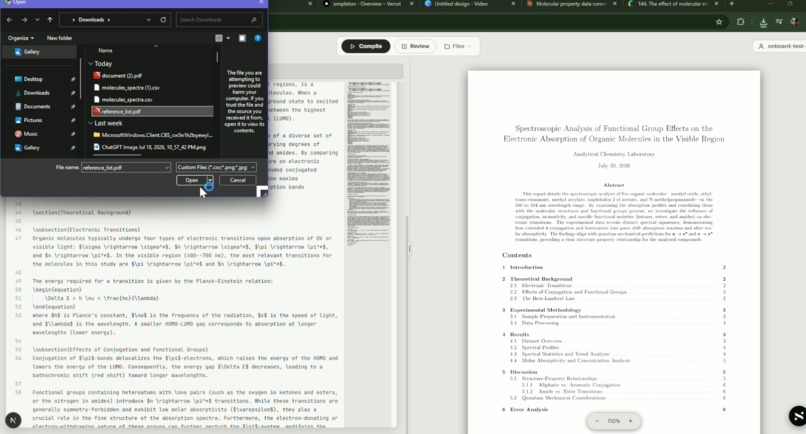Expand the Open button split arrow
This screenshot has width=806, height=434.
coord(210,180)
